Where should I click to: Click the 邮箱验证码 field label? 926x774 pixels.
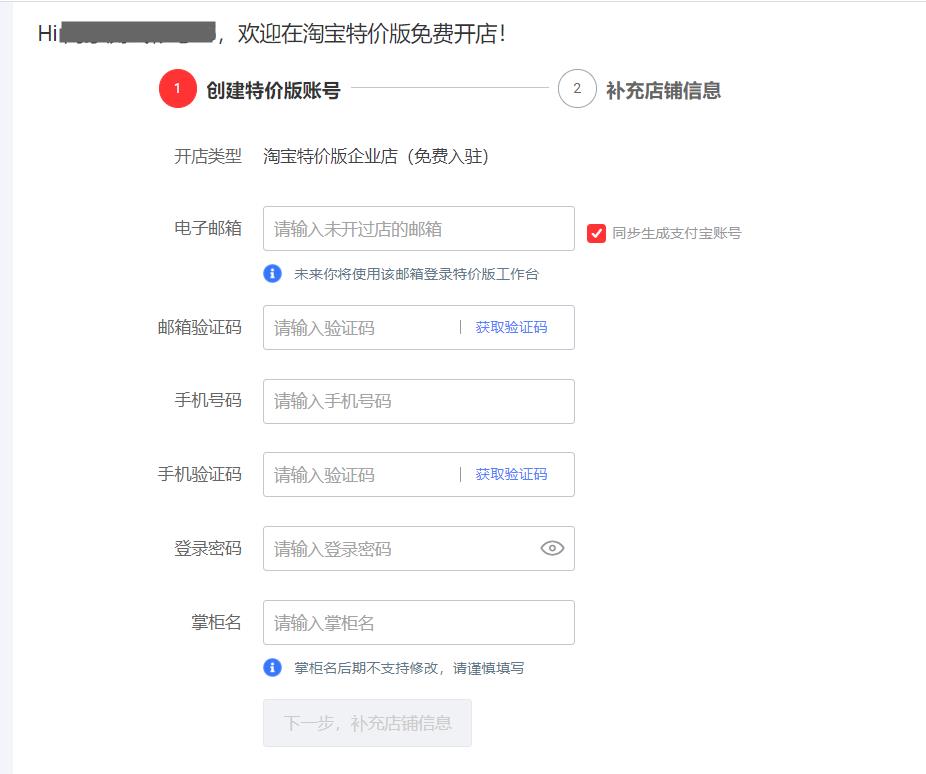click(x=200, y=327)
